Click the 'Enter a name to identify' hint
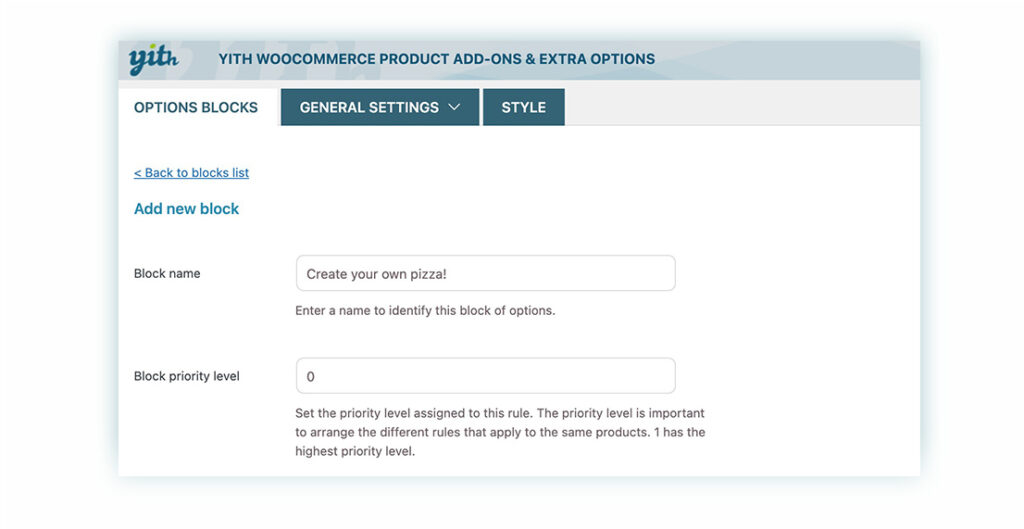Viewport: 1024px width, 529px height. [x=425, y=310]
